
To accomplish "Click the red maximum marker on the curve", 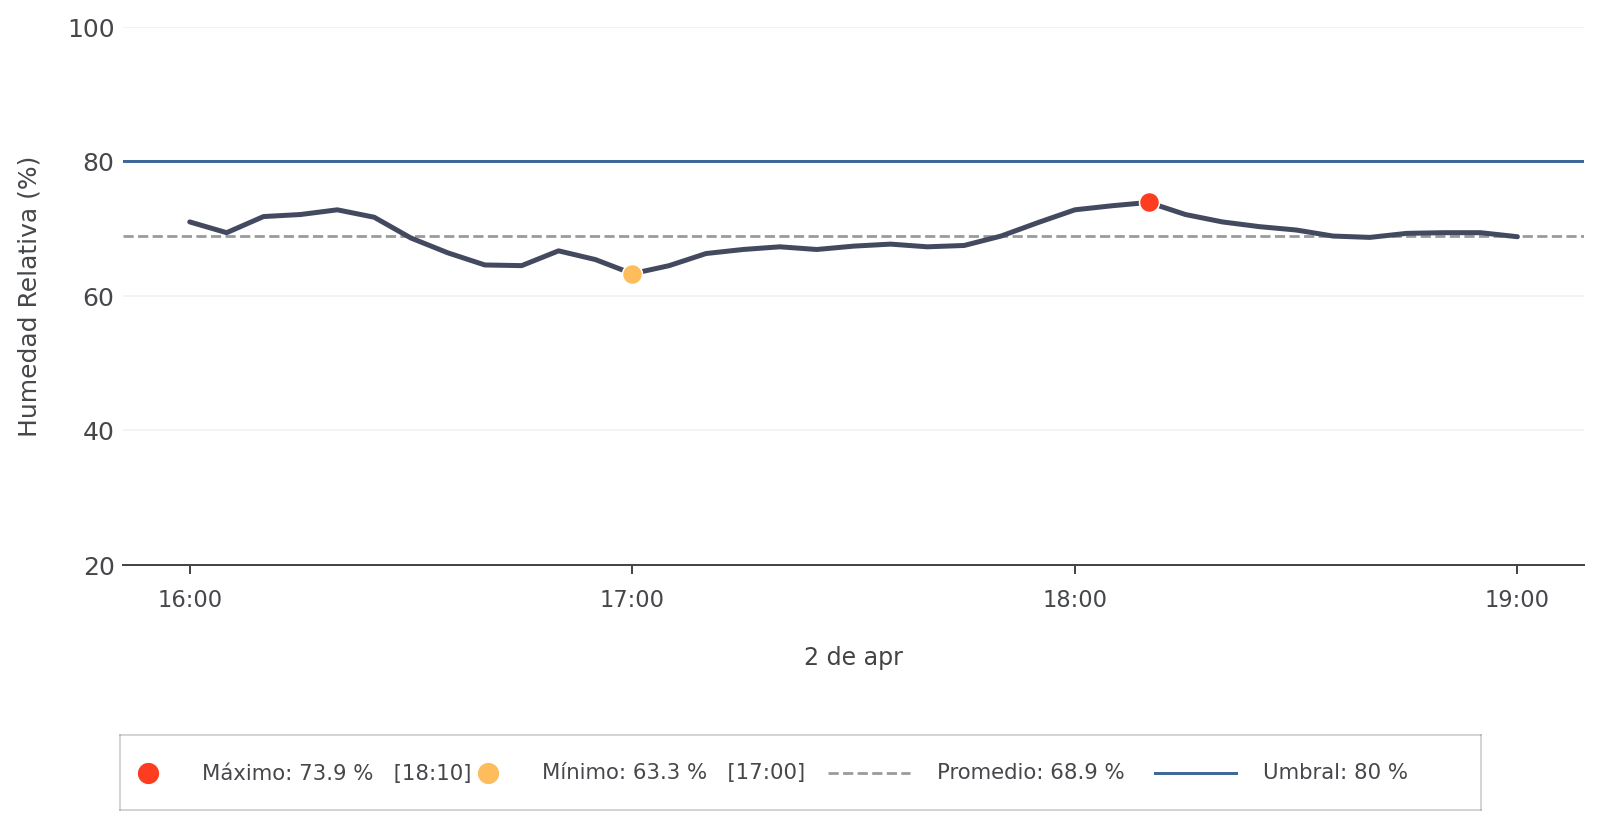I will (1149, 203).
